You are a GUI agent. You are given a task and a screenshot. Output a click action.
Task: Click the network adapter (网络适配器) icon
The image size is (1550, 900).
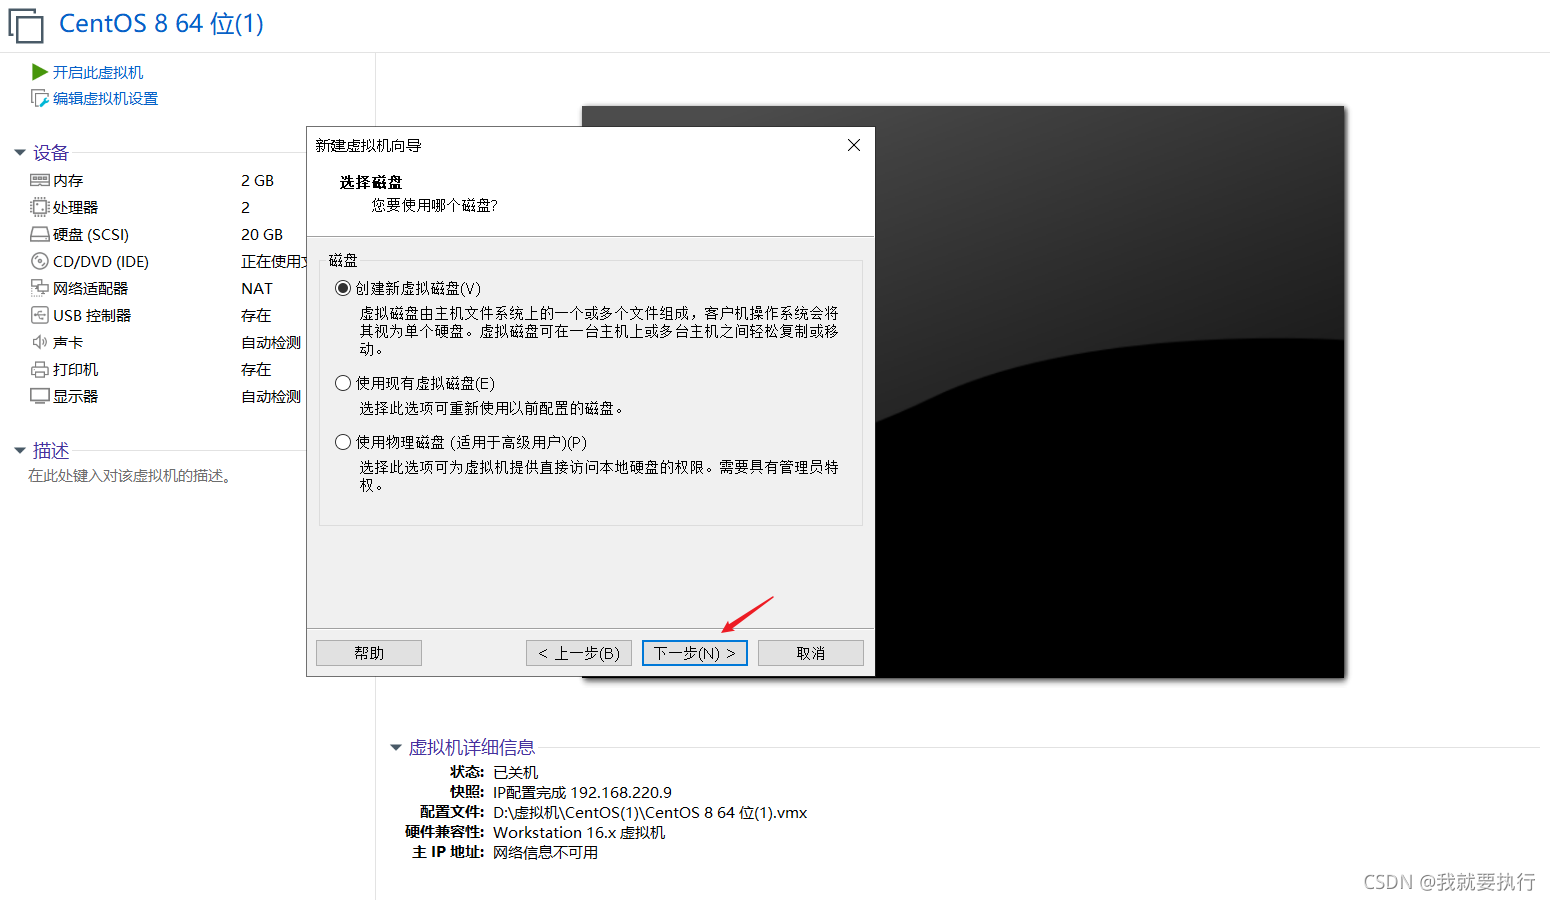tap(40, 288)
